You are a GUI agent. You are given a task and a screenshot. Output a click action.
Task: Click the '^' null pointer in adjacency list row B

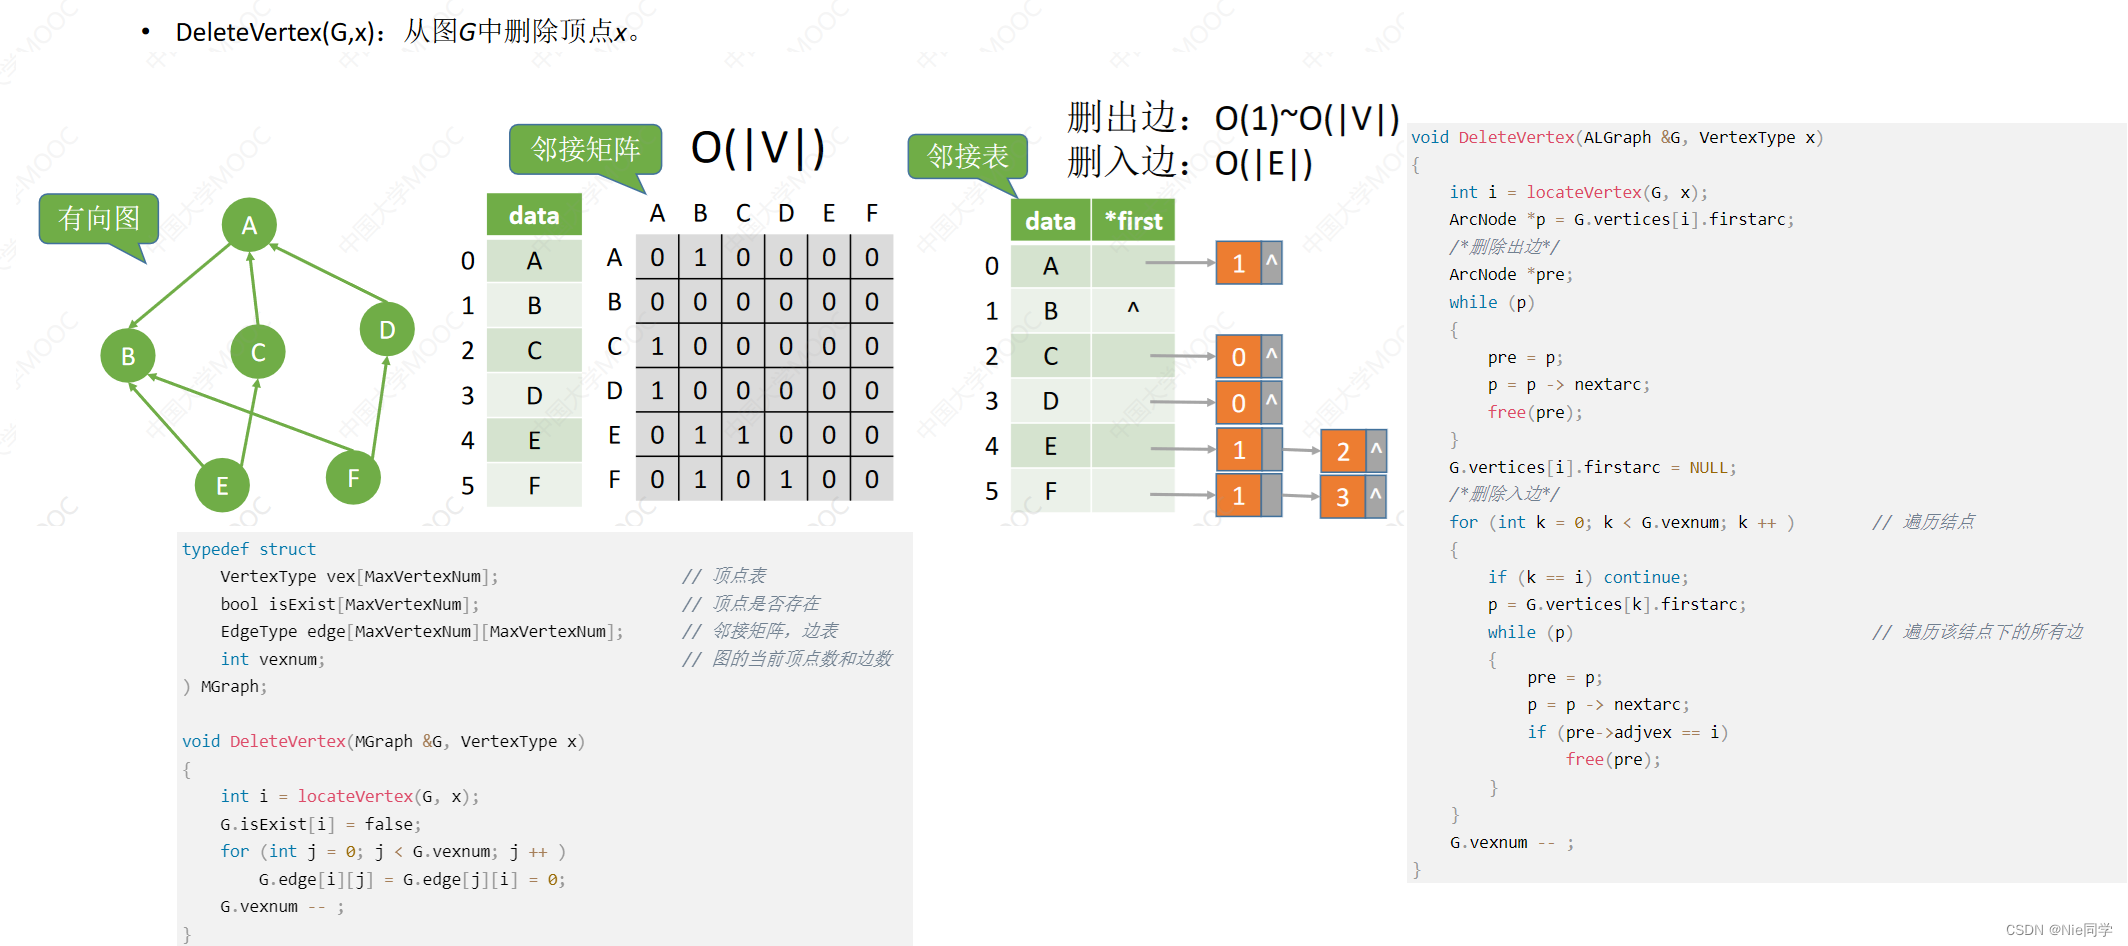coord(1133,309)
